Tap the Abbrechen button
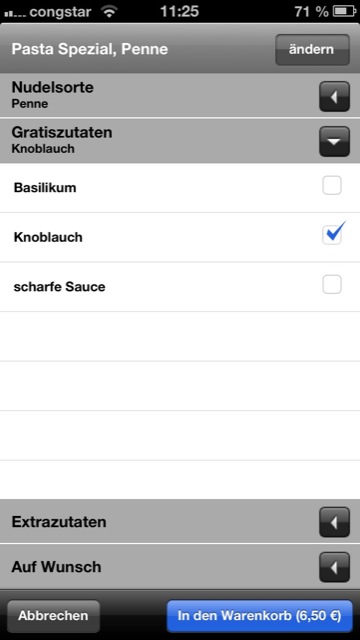 click(53, 616)
